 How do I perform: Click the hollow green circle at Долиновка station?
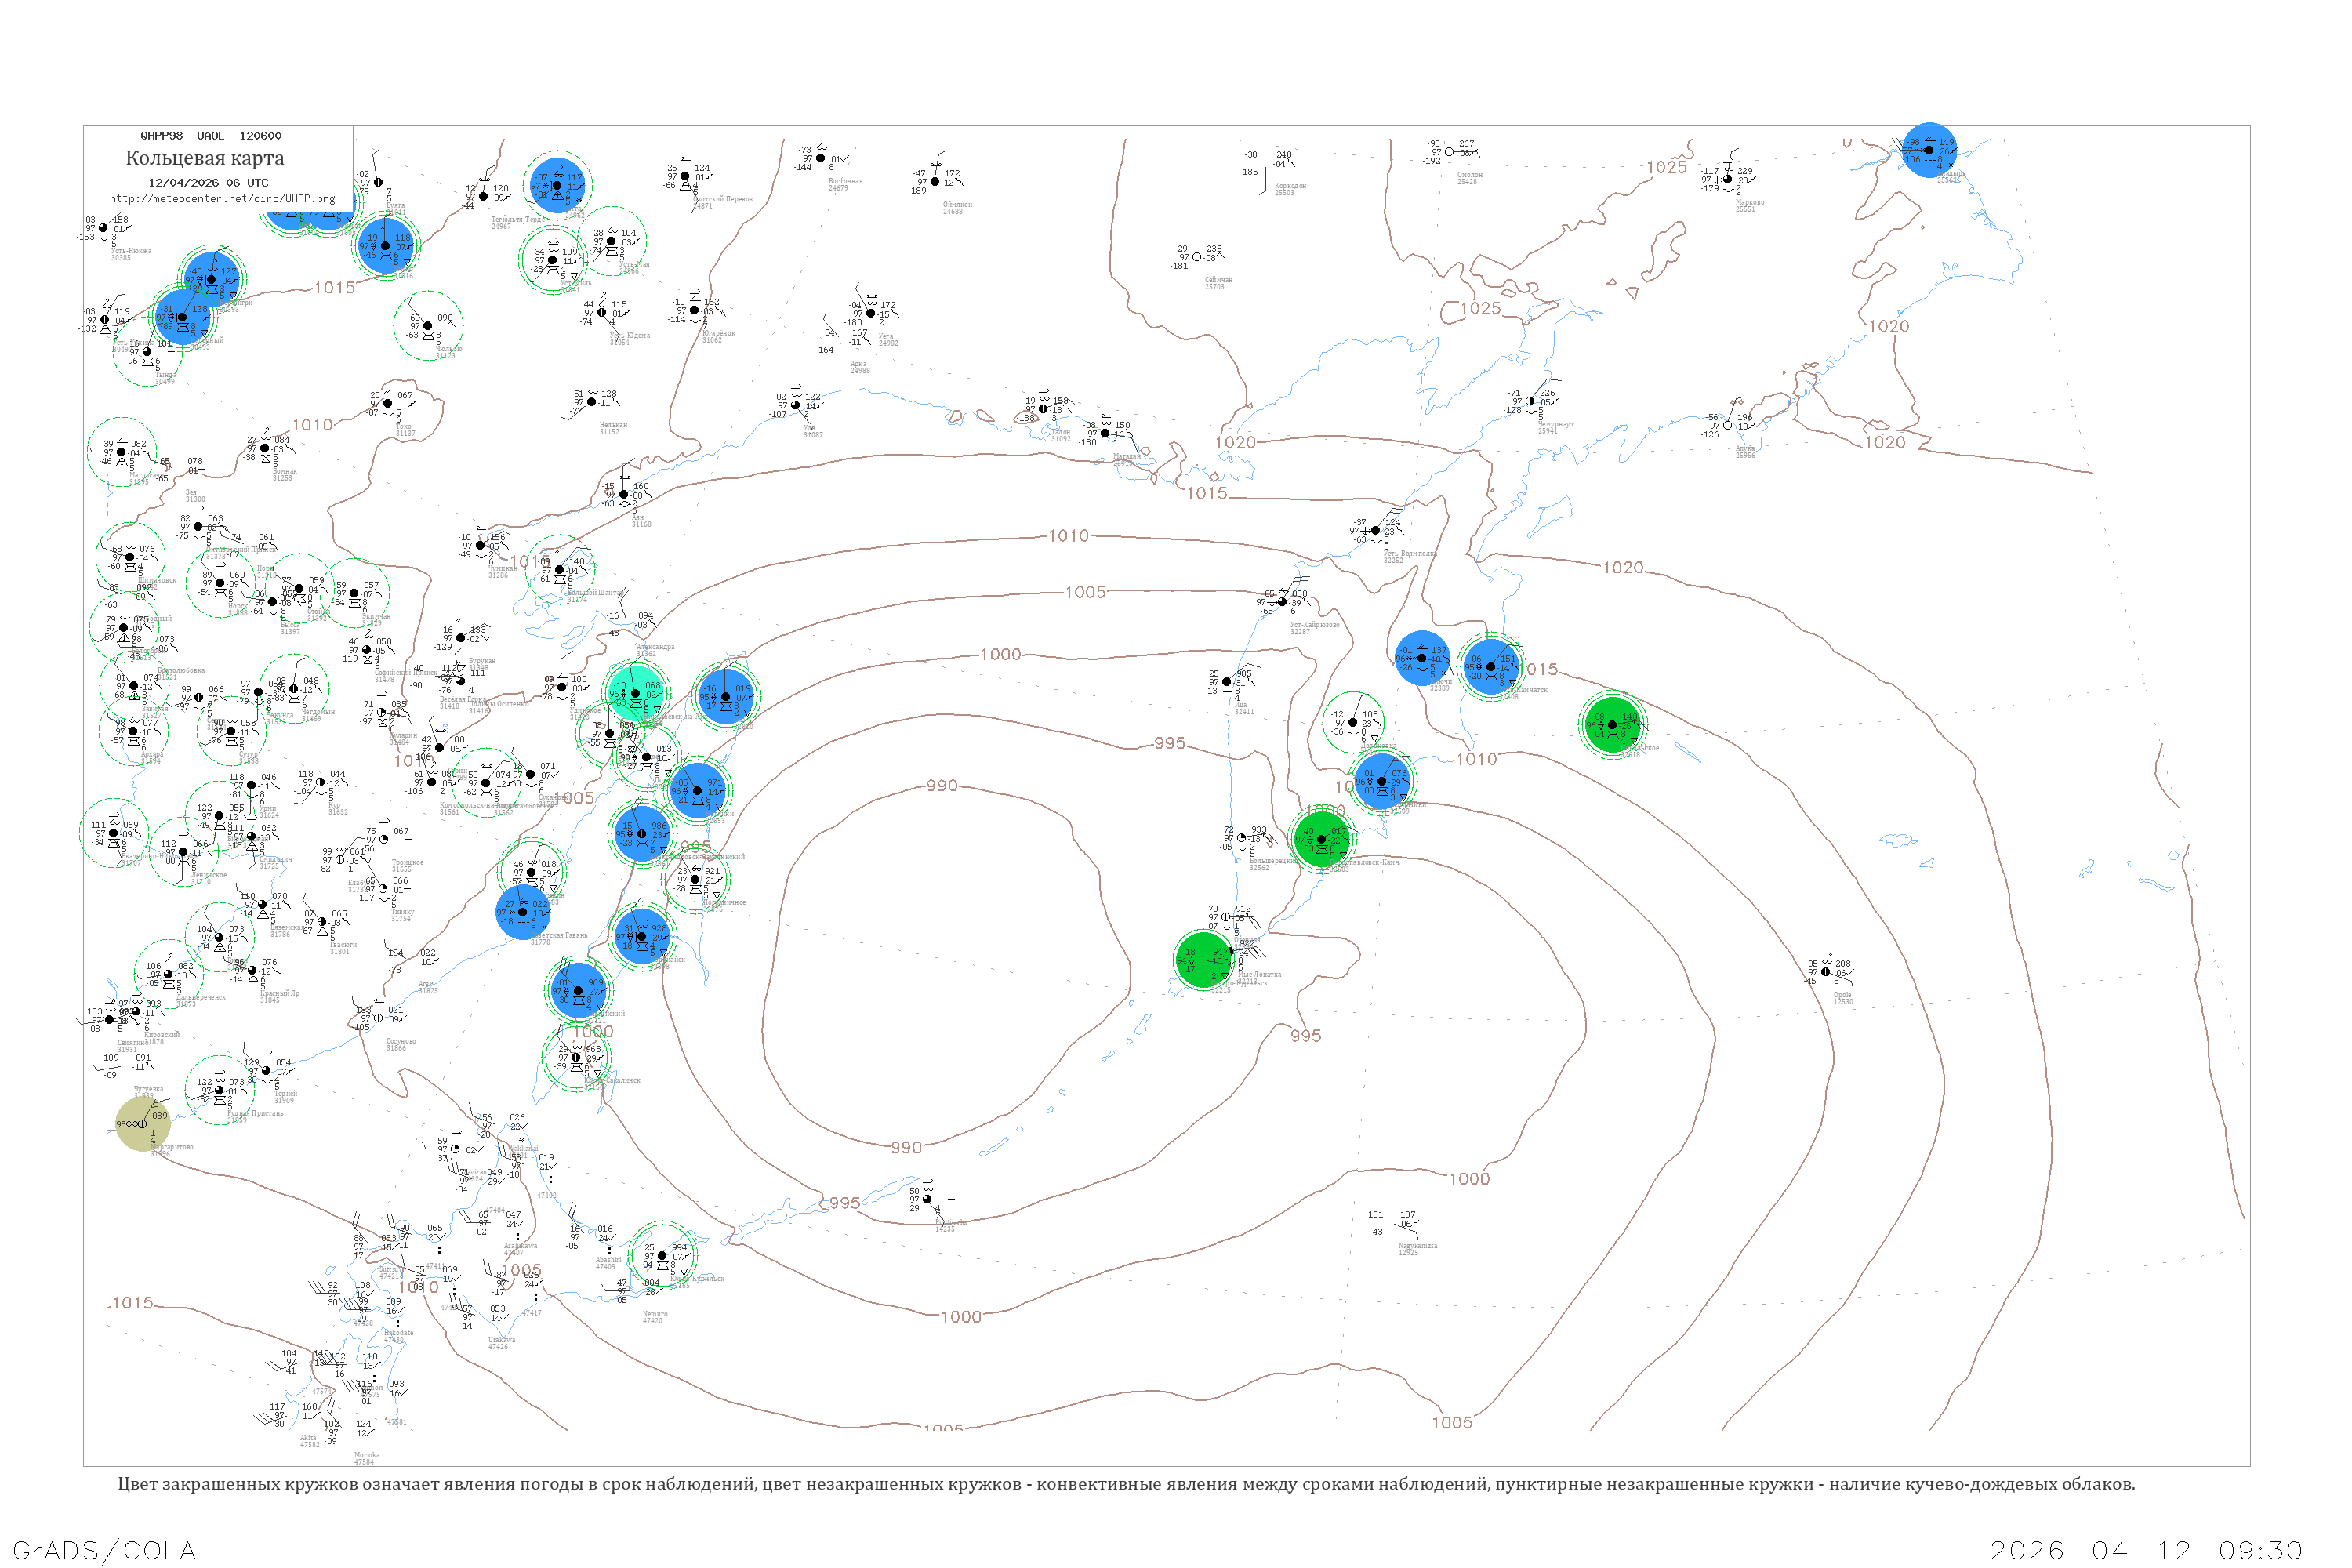pos(1353,722)
